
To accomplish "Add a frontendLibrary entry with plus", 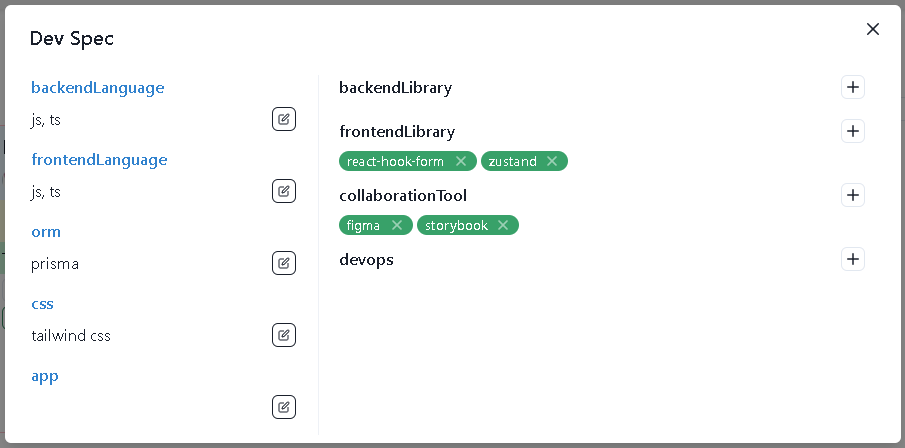I will pos(852,131).
